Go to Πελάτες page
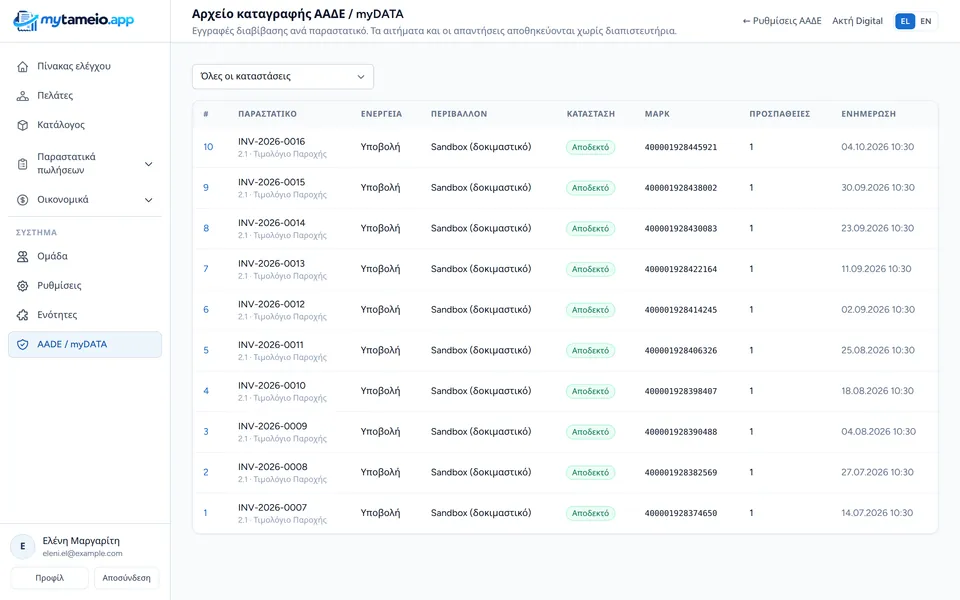This screenshot has width=960, height=600. pos(84,96)
